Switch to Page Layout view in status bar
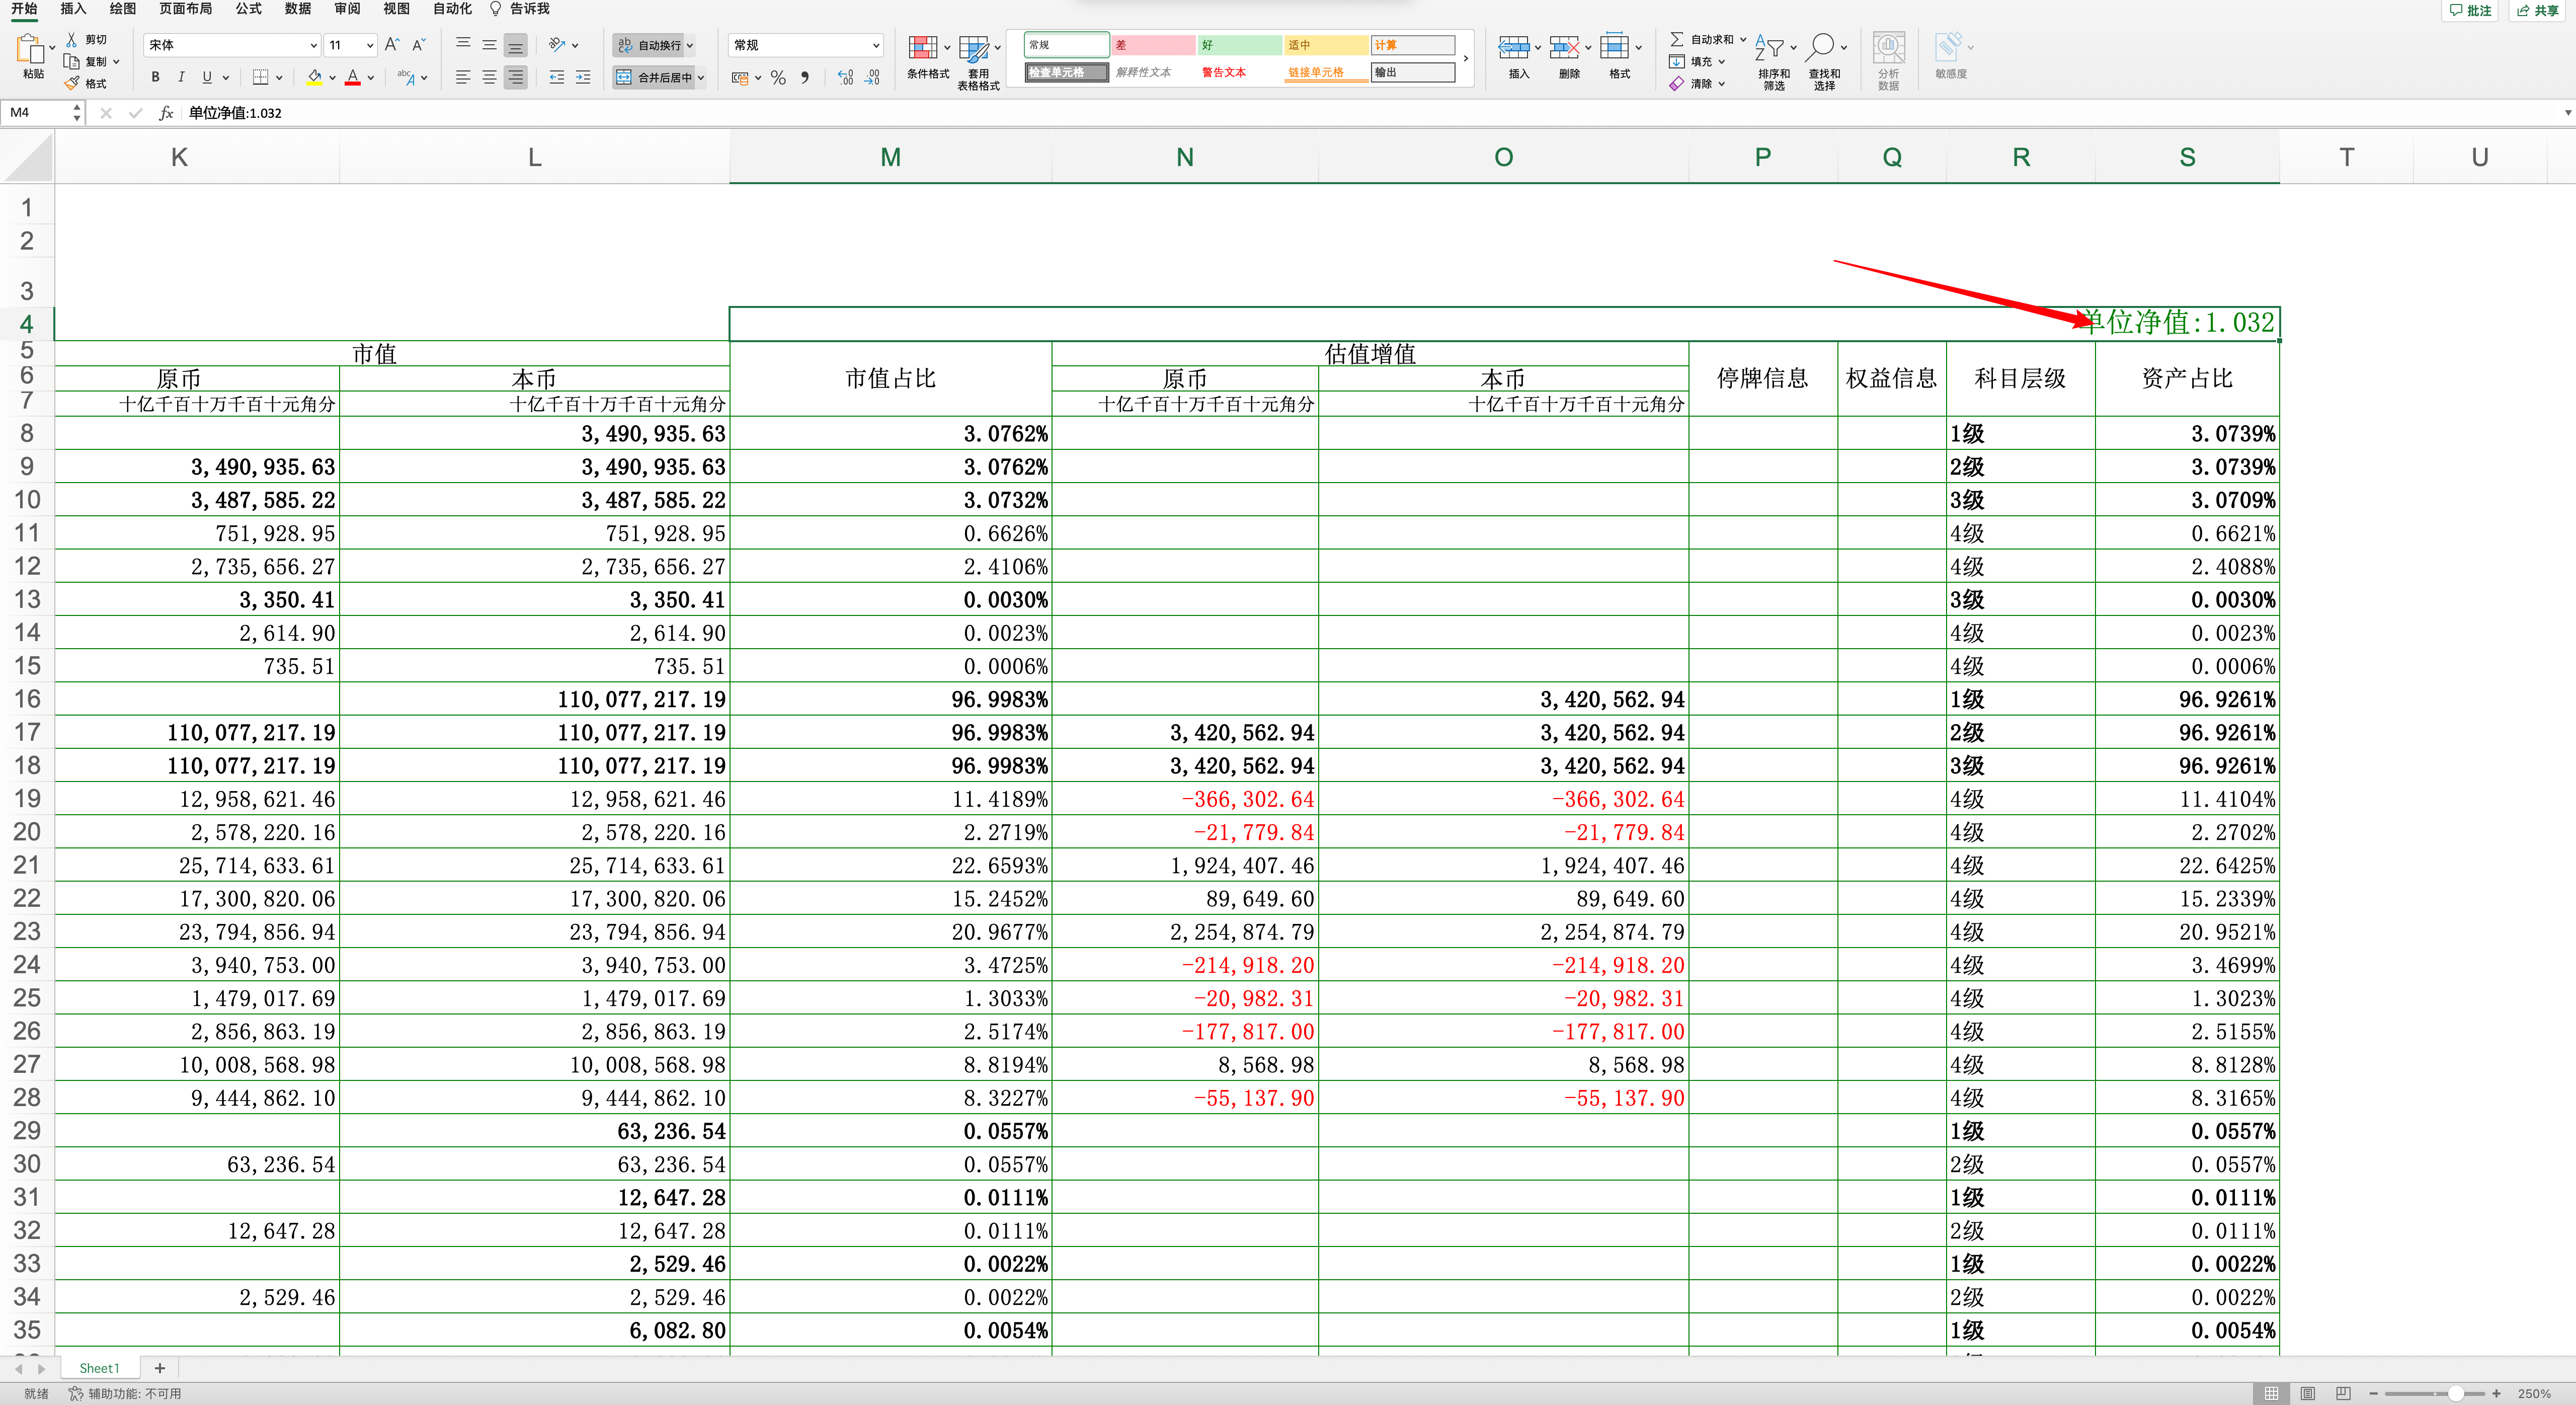The width and height of the screenshot is (2576, 1405). point(2308,1393)
